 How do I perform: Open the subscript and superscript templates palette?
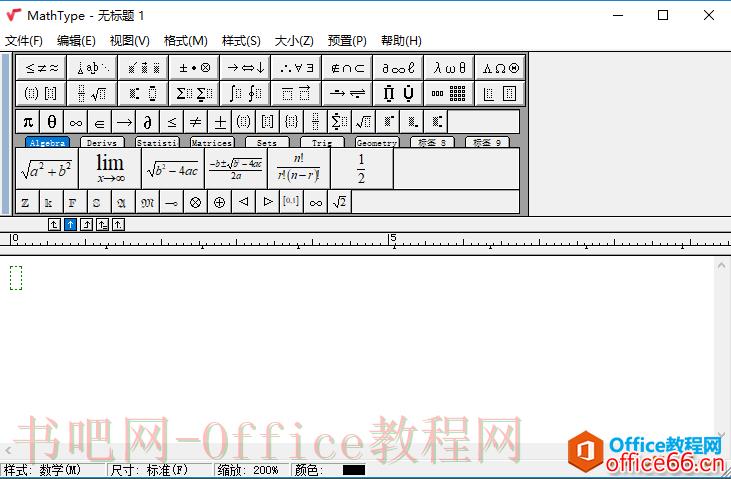click(x=144, y=93)
